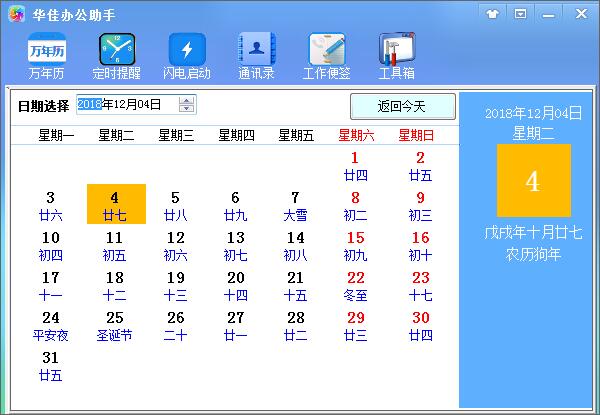Select highlighted date 4 廿七
Viewport: 600px width, 415px height.
click(116, 205)
